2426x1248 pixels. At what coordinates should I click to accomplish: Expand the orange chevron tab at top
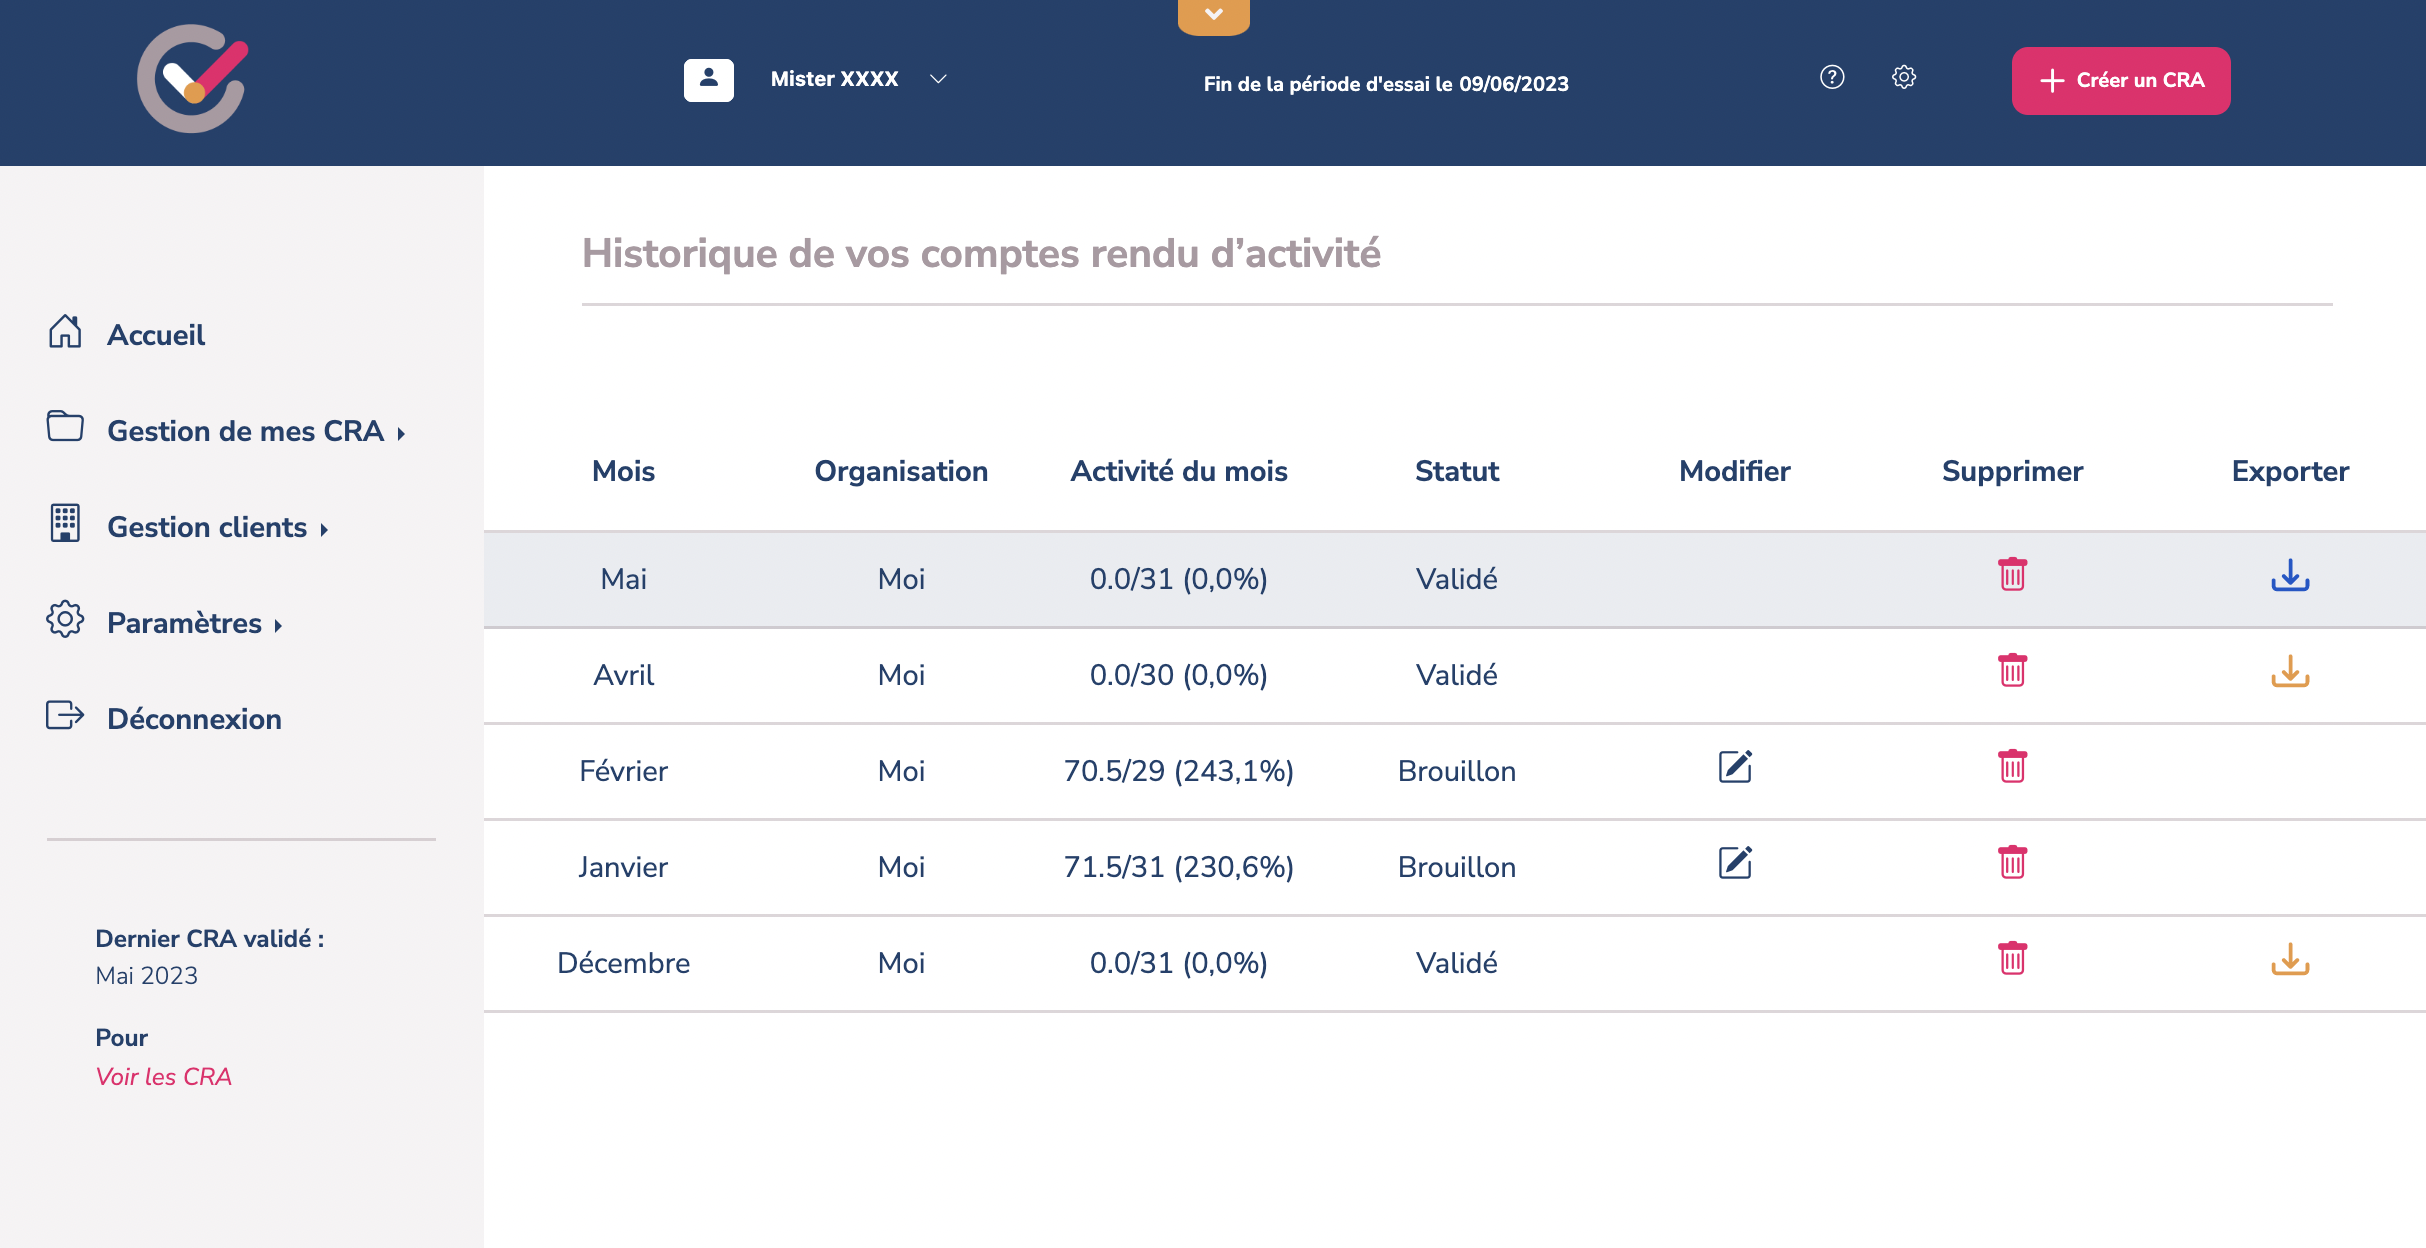(x=1213, y=15)
